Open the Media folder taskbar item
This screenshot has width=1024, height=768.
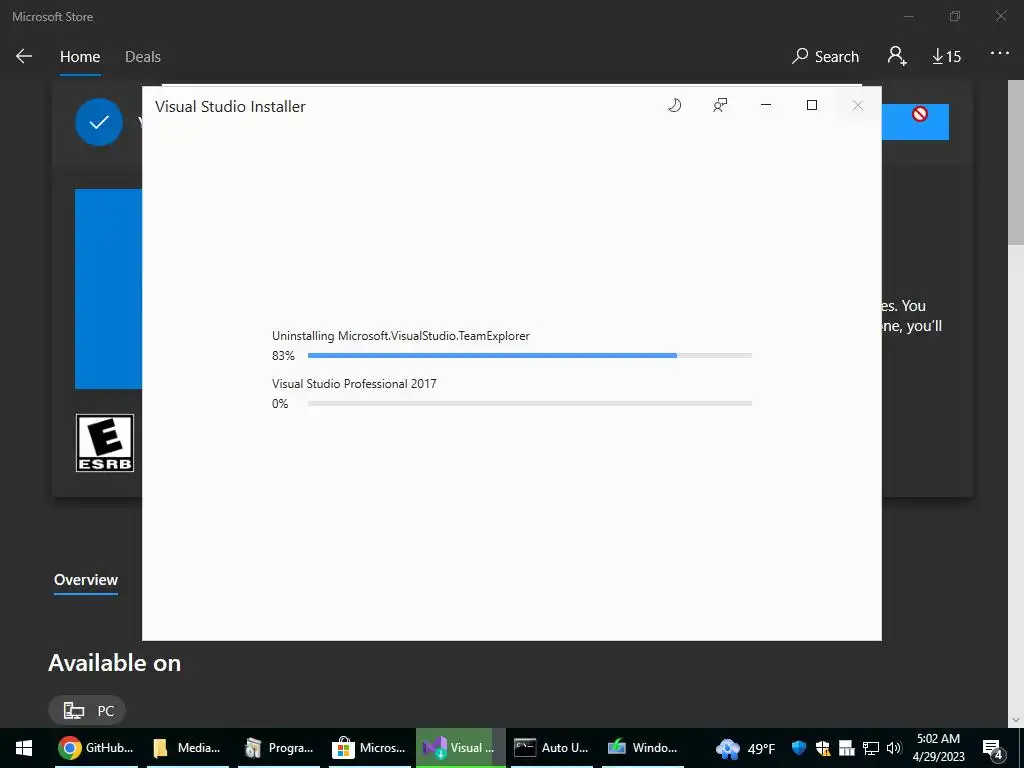click(x=187, y=748)
